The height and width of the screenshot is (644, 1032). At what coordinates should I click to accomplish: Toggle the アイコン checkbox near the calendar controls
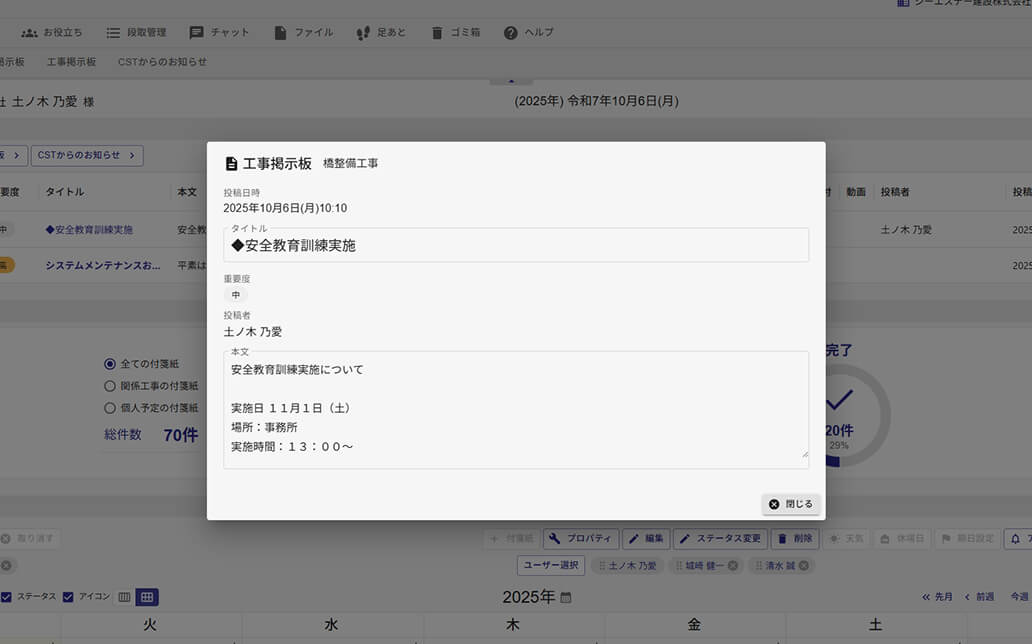pos(68,596)
